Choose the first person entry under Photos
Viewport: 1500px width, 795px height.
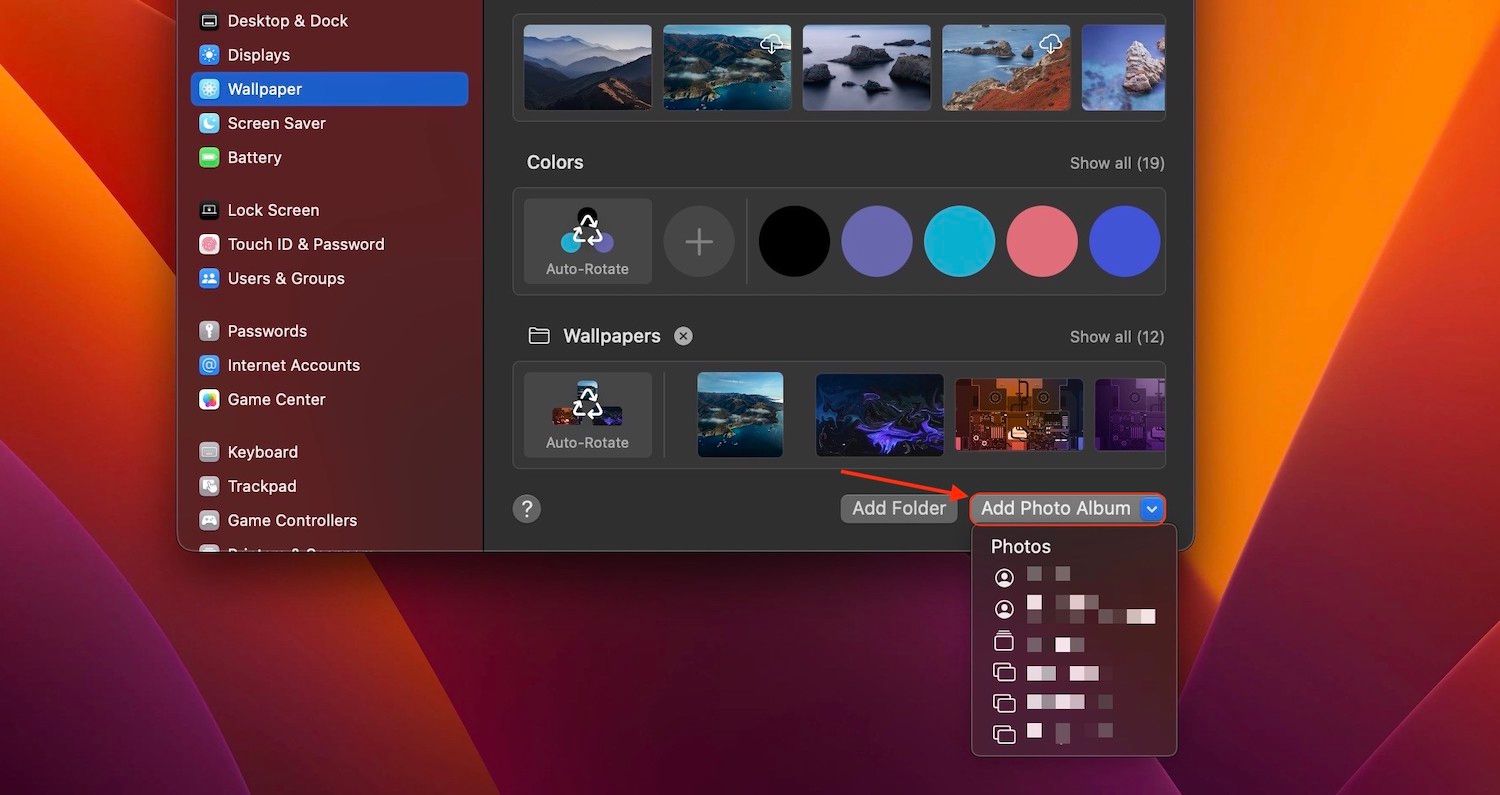(1048, 577)
